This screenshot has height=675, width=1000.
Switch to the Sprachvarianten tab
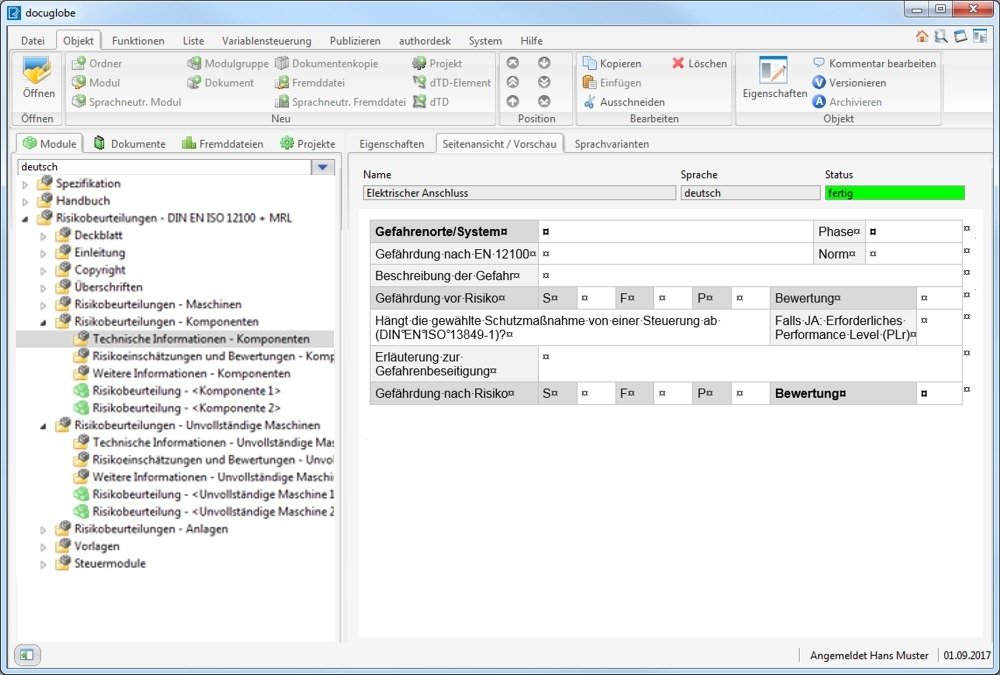coord(611,144)
